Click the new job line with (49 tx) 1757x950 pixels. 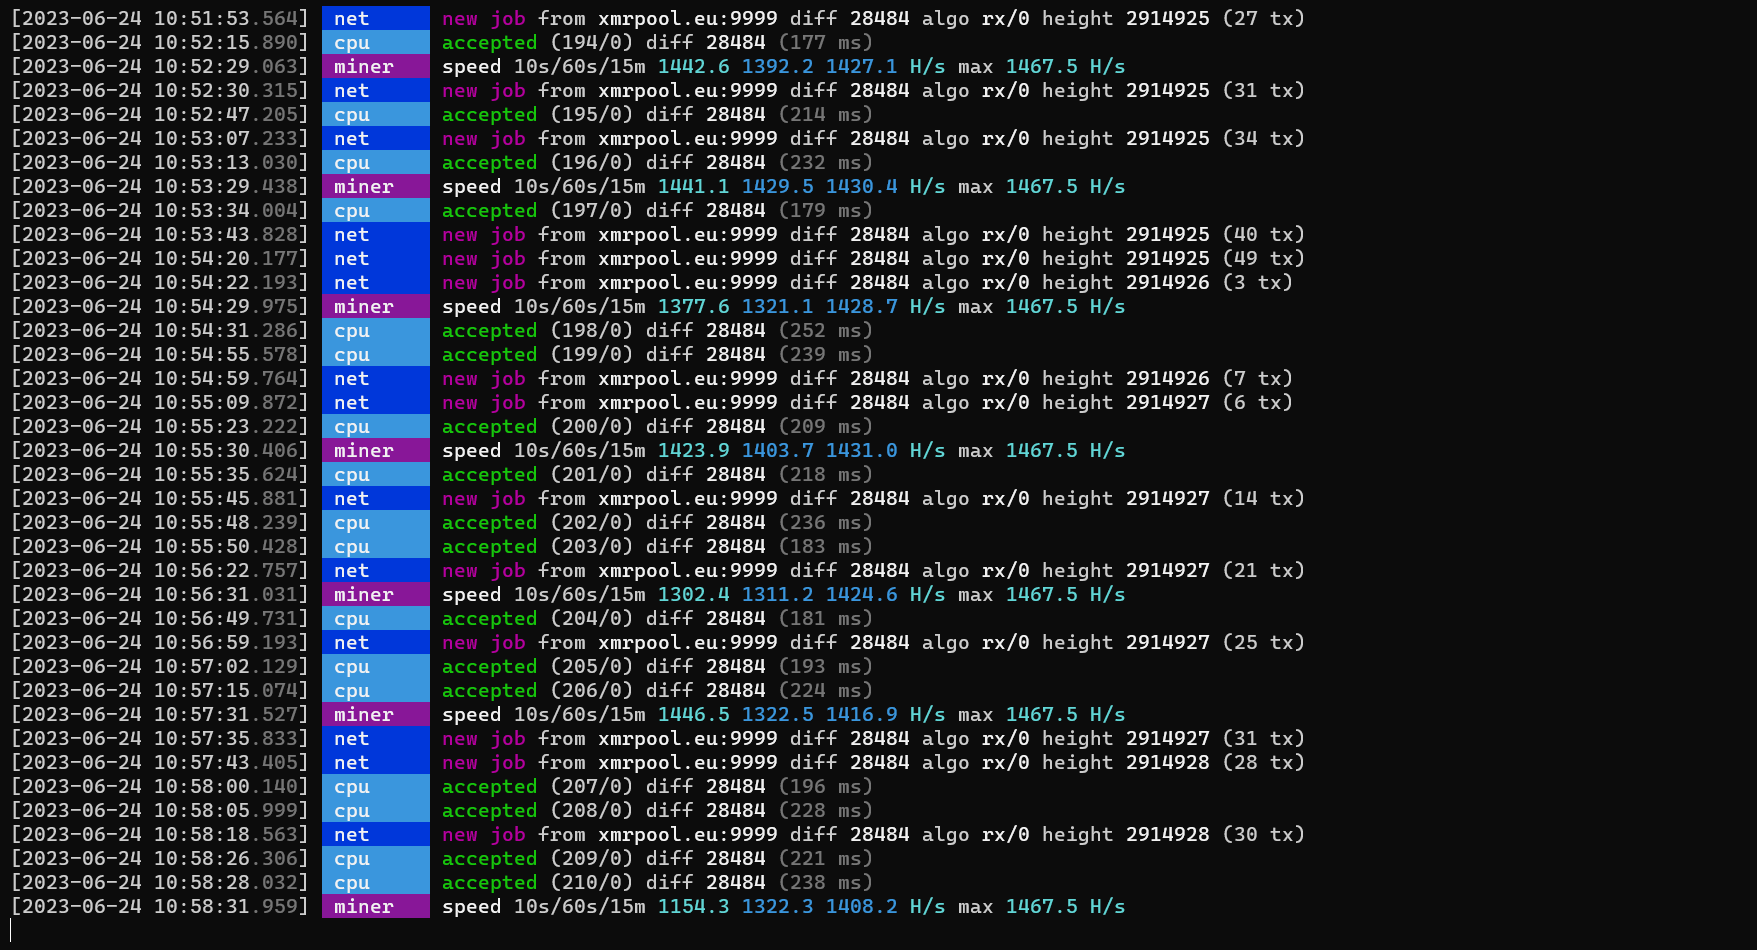[873, 258]
